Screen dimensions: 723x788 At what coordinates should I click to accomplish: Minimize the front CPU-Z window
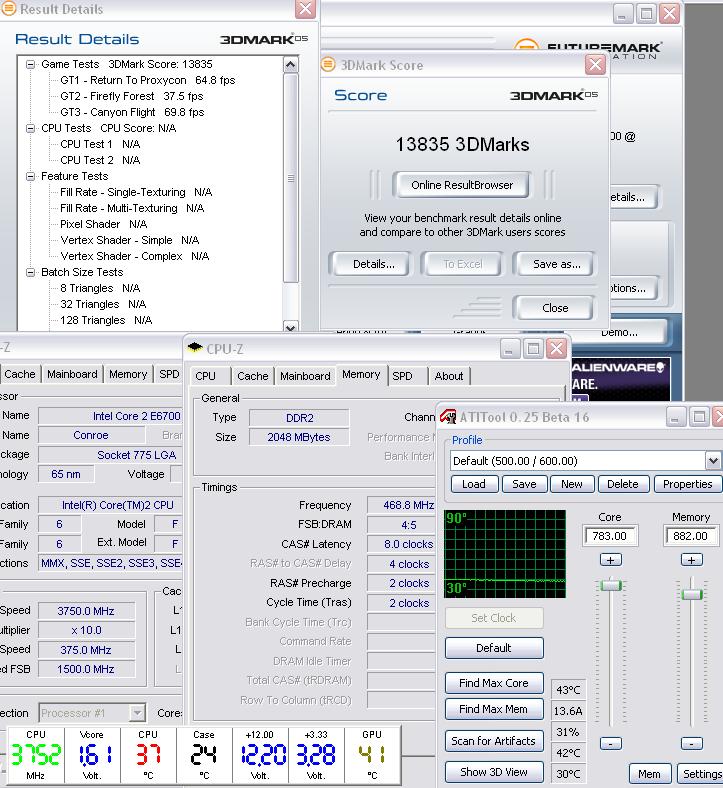coord(510,348)
